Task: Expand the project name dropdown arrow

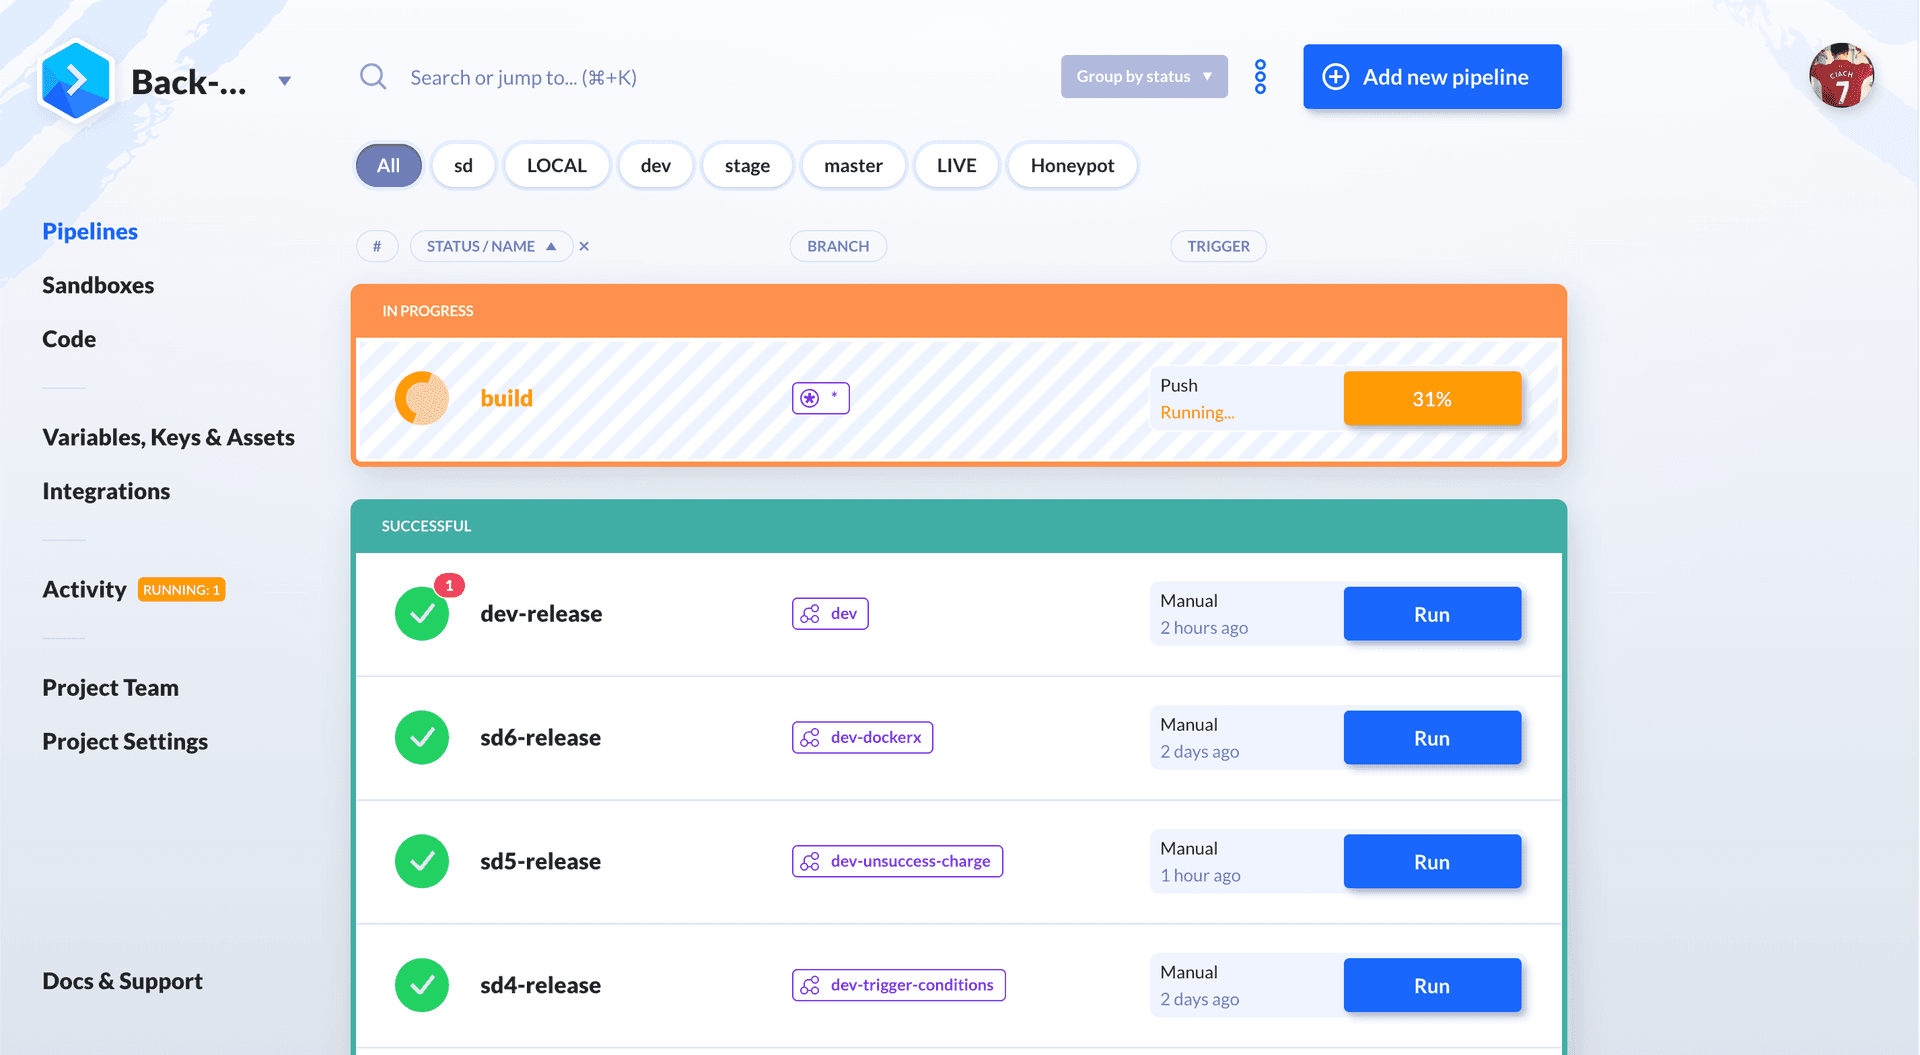Action: click(x=285, y=81)
